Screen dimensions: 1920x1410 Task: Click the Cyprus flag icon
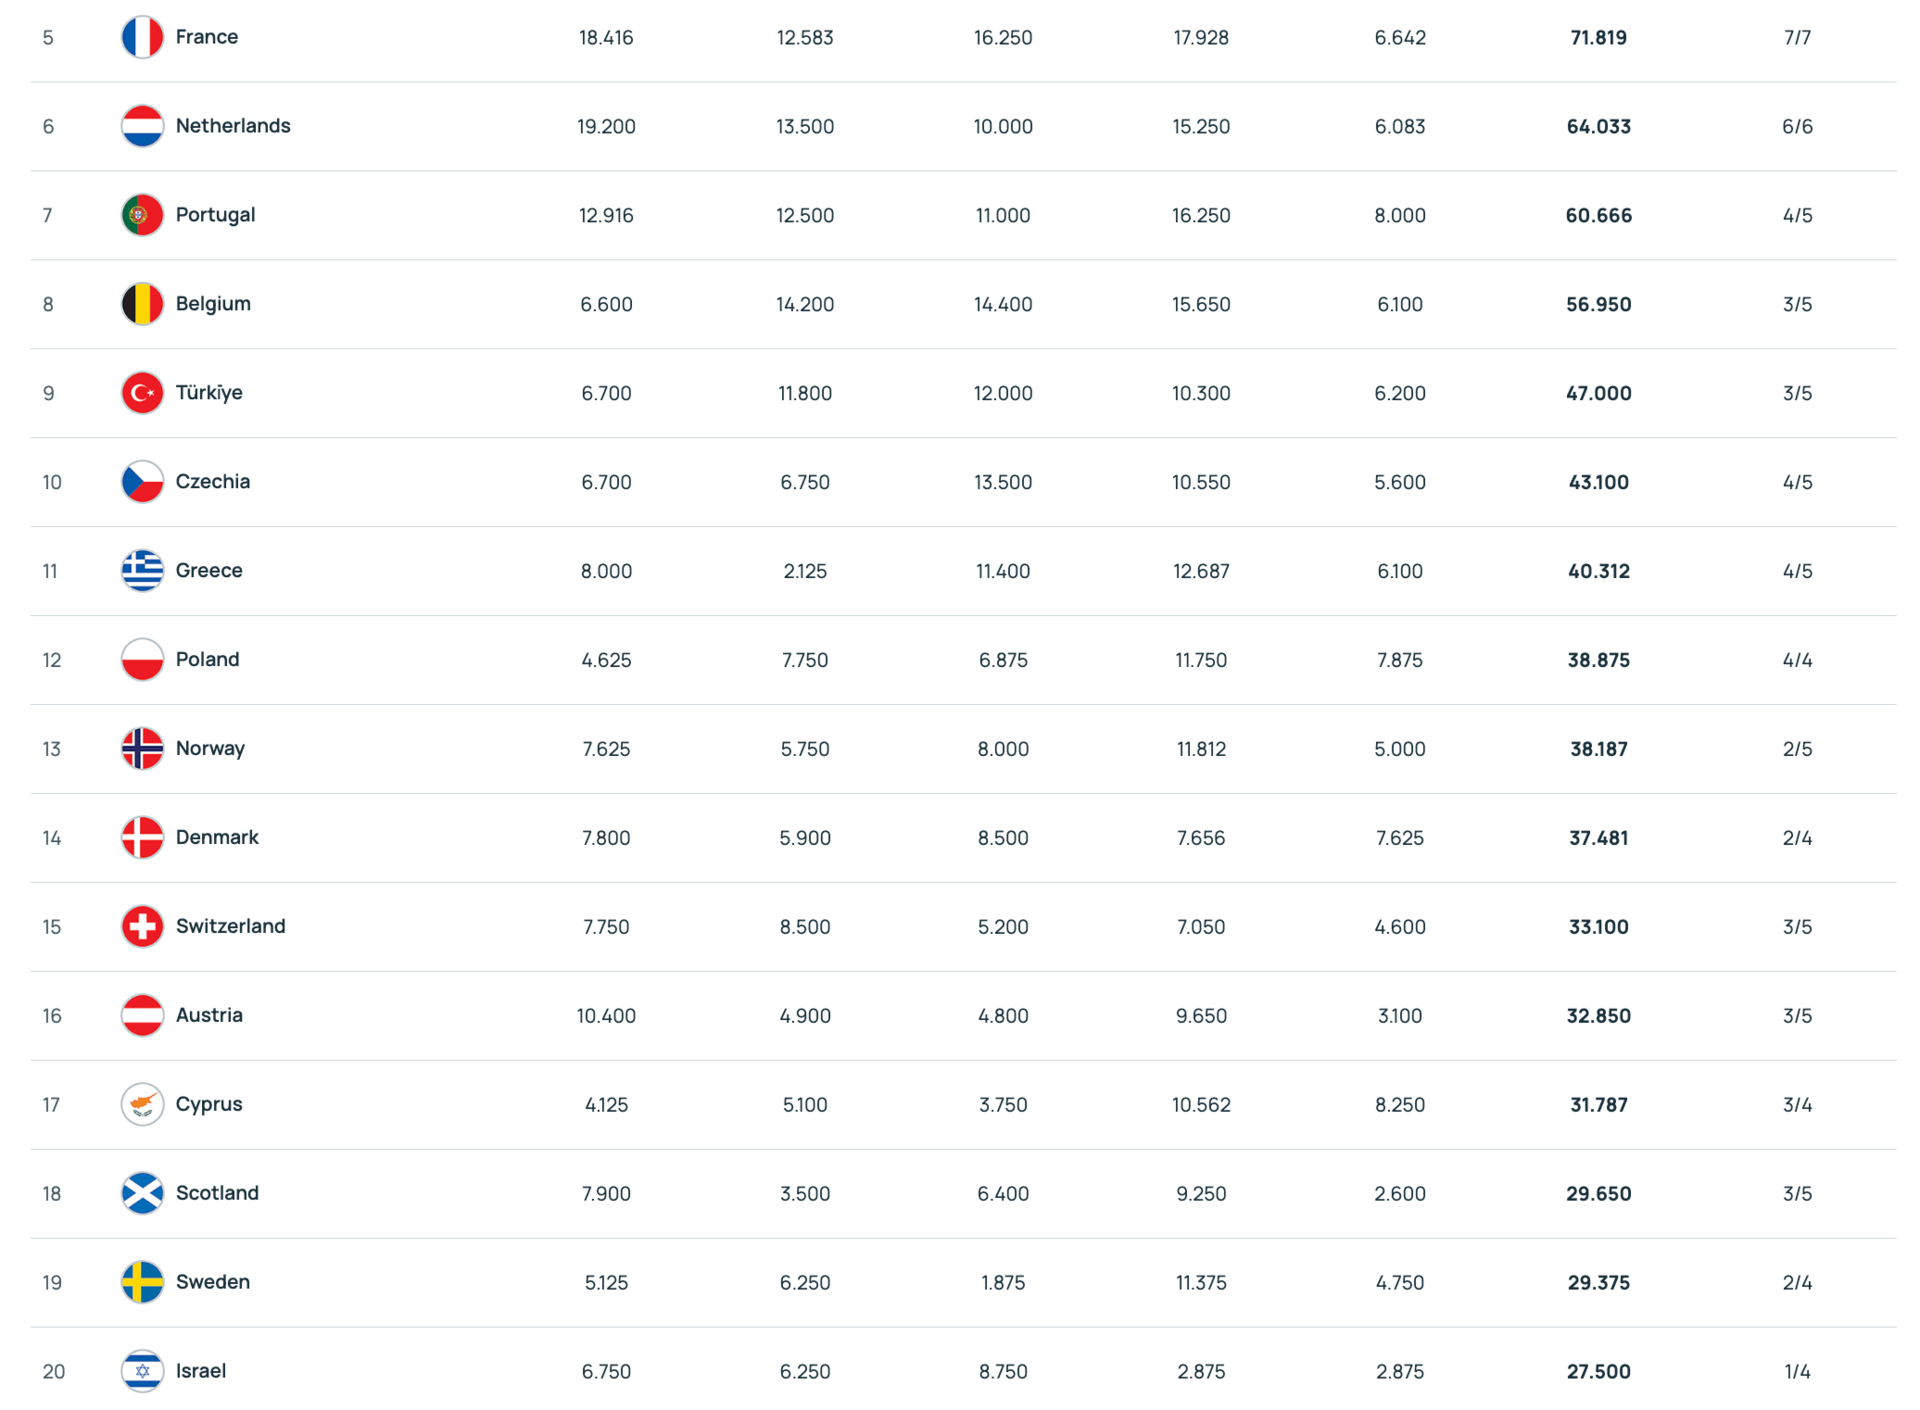click(x=142, y=1105)
